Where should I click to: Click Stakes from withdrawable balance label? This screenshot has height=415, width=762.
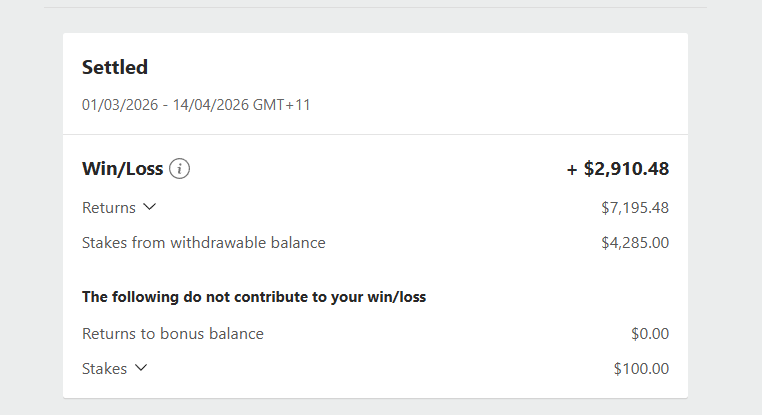(x=204, y=242)
